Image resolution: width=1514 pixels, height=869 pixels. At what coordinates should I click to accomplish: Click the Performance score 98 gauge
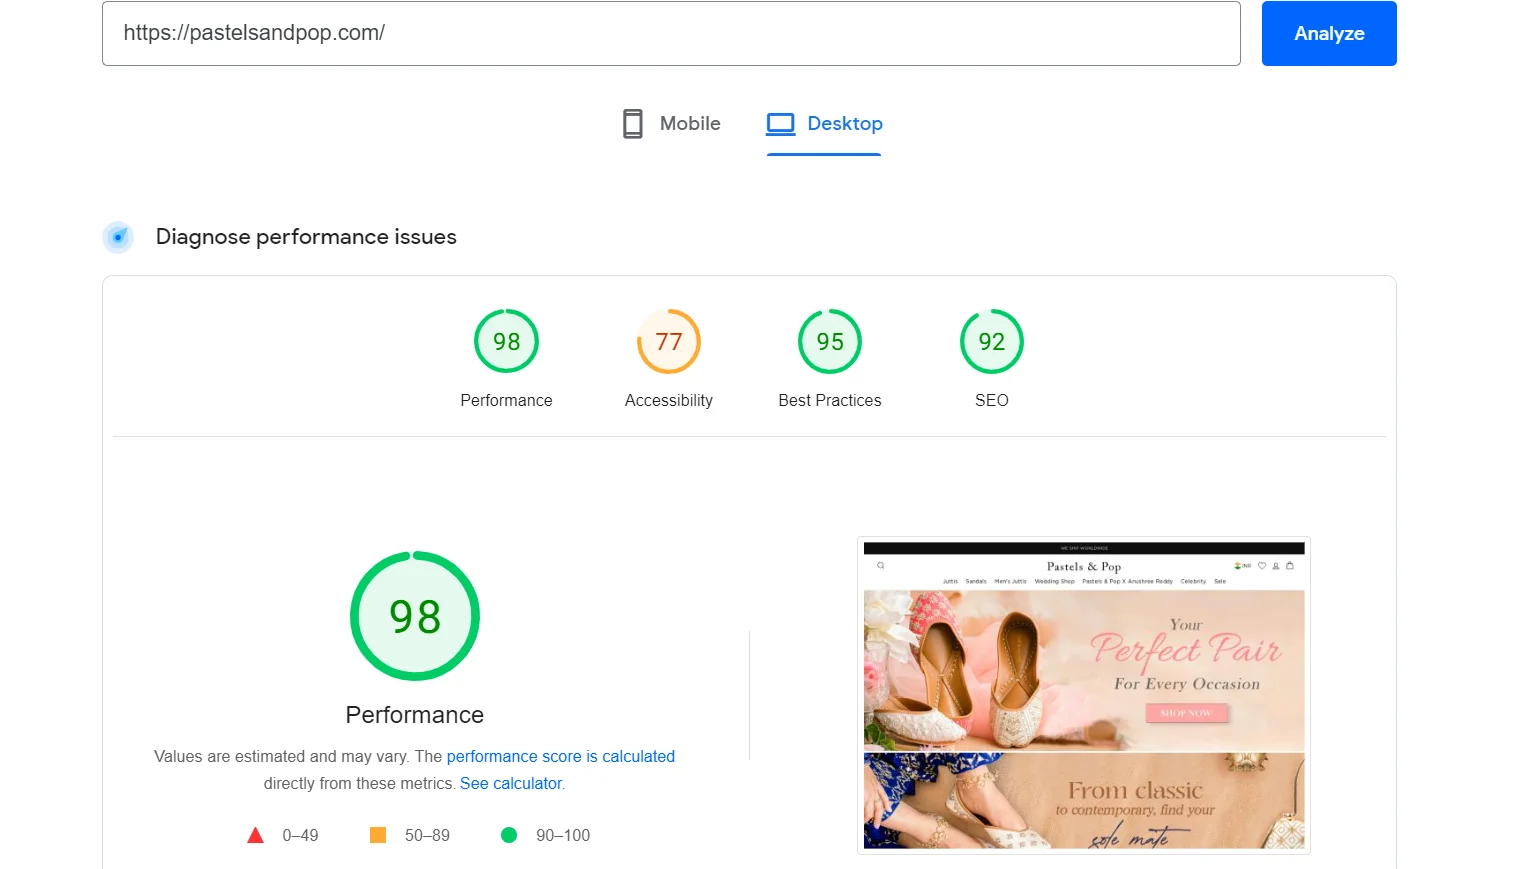[506, 341]
